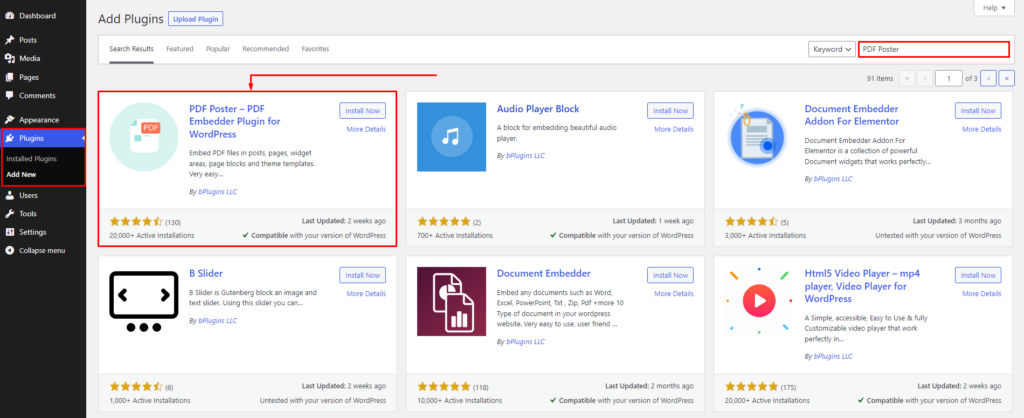Click the Appearance brush icon
The image size is (1024, 418).
(x=10, y=120)
